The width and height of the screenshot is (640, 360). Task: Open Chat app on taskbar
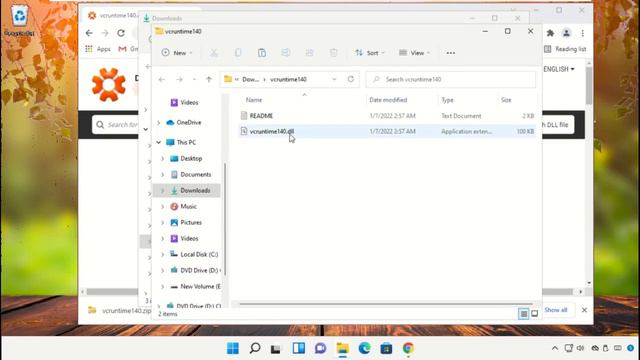320,348
